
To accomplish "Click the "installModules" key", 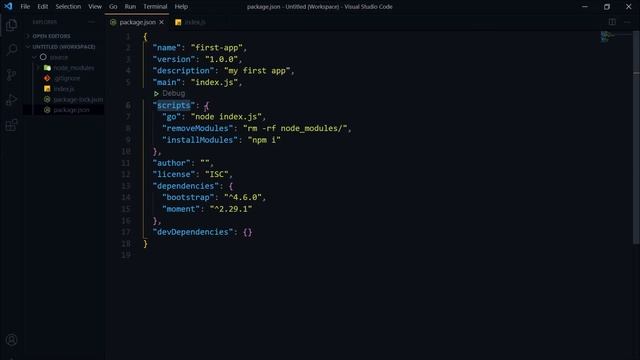I will click(x=200, y=140).
